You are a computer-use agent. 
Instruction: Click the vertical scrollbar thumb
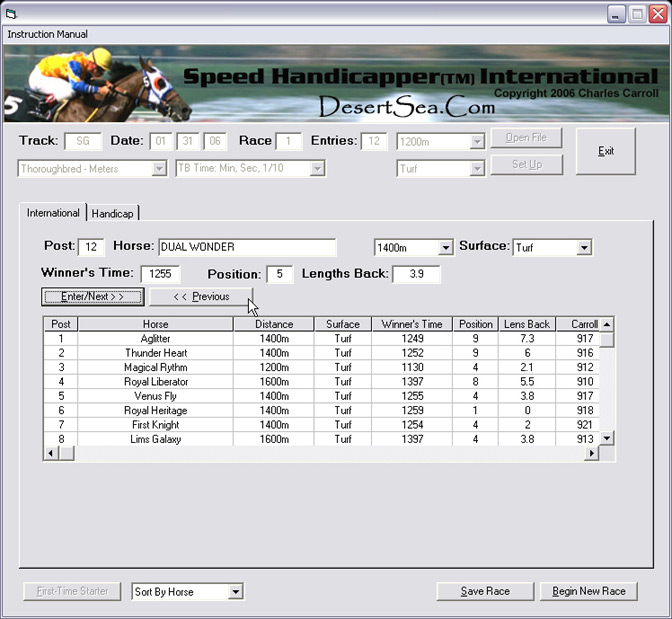(x=606, y=340)
